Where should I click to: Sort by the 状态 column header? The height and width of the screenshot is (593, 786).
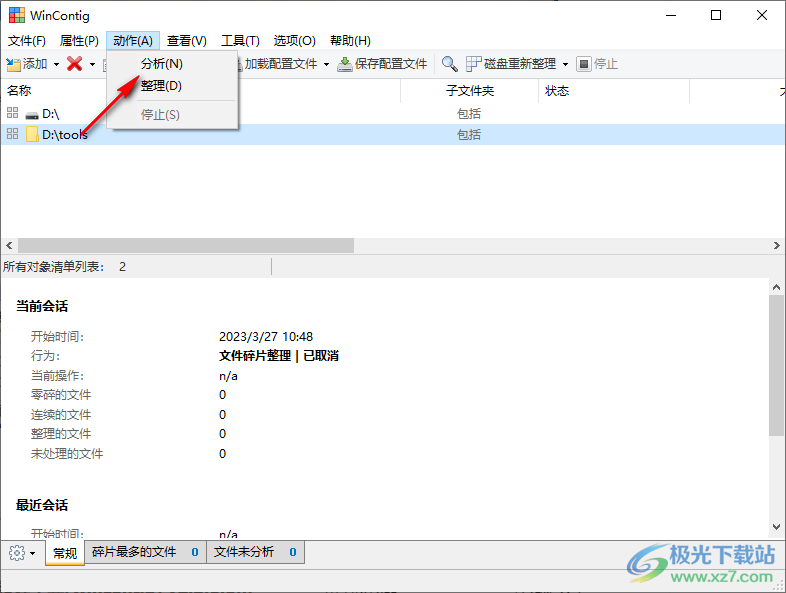pos(614,91)
